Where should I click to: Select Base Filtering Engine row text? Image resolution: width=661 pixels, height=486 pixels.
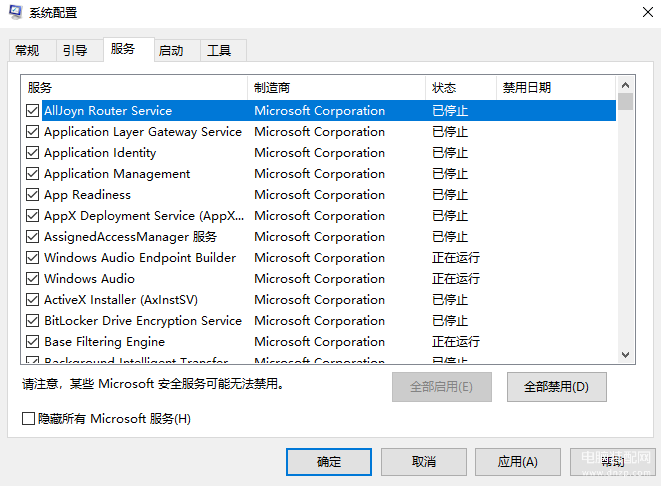coord(105,341)
